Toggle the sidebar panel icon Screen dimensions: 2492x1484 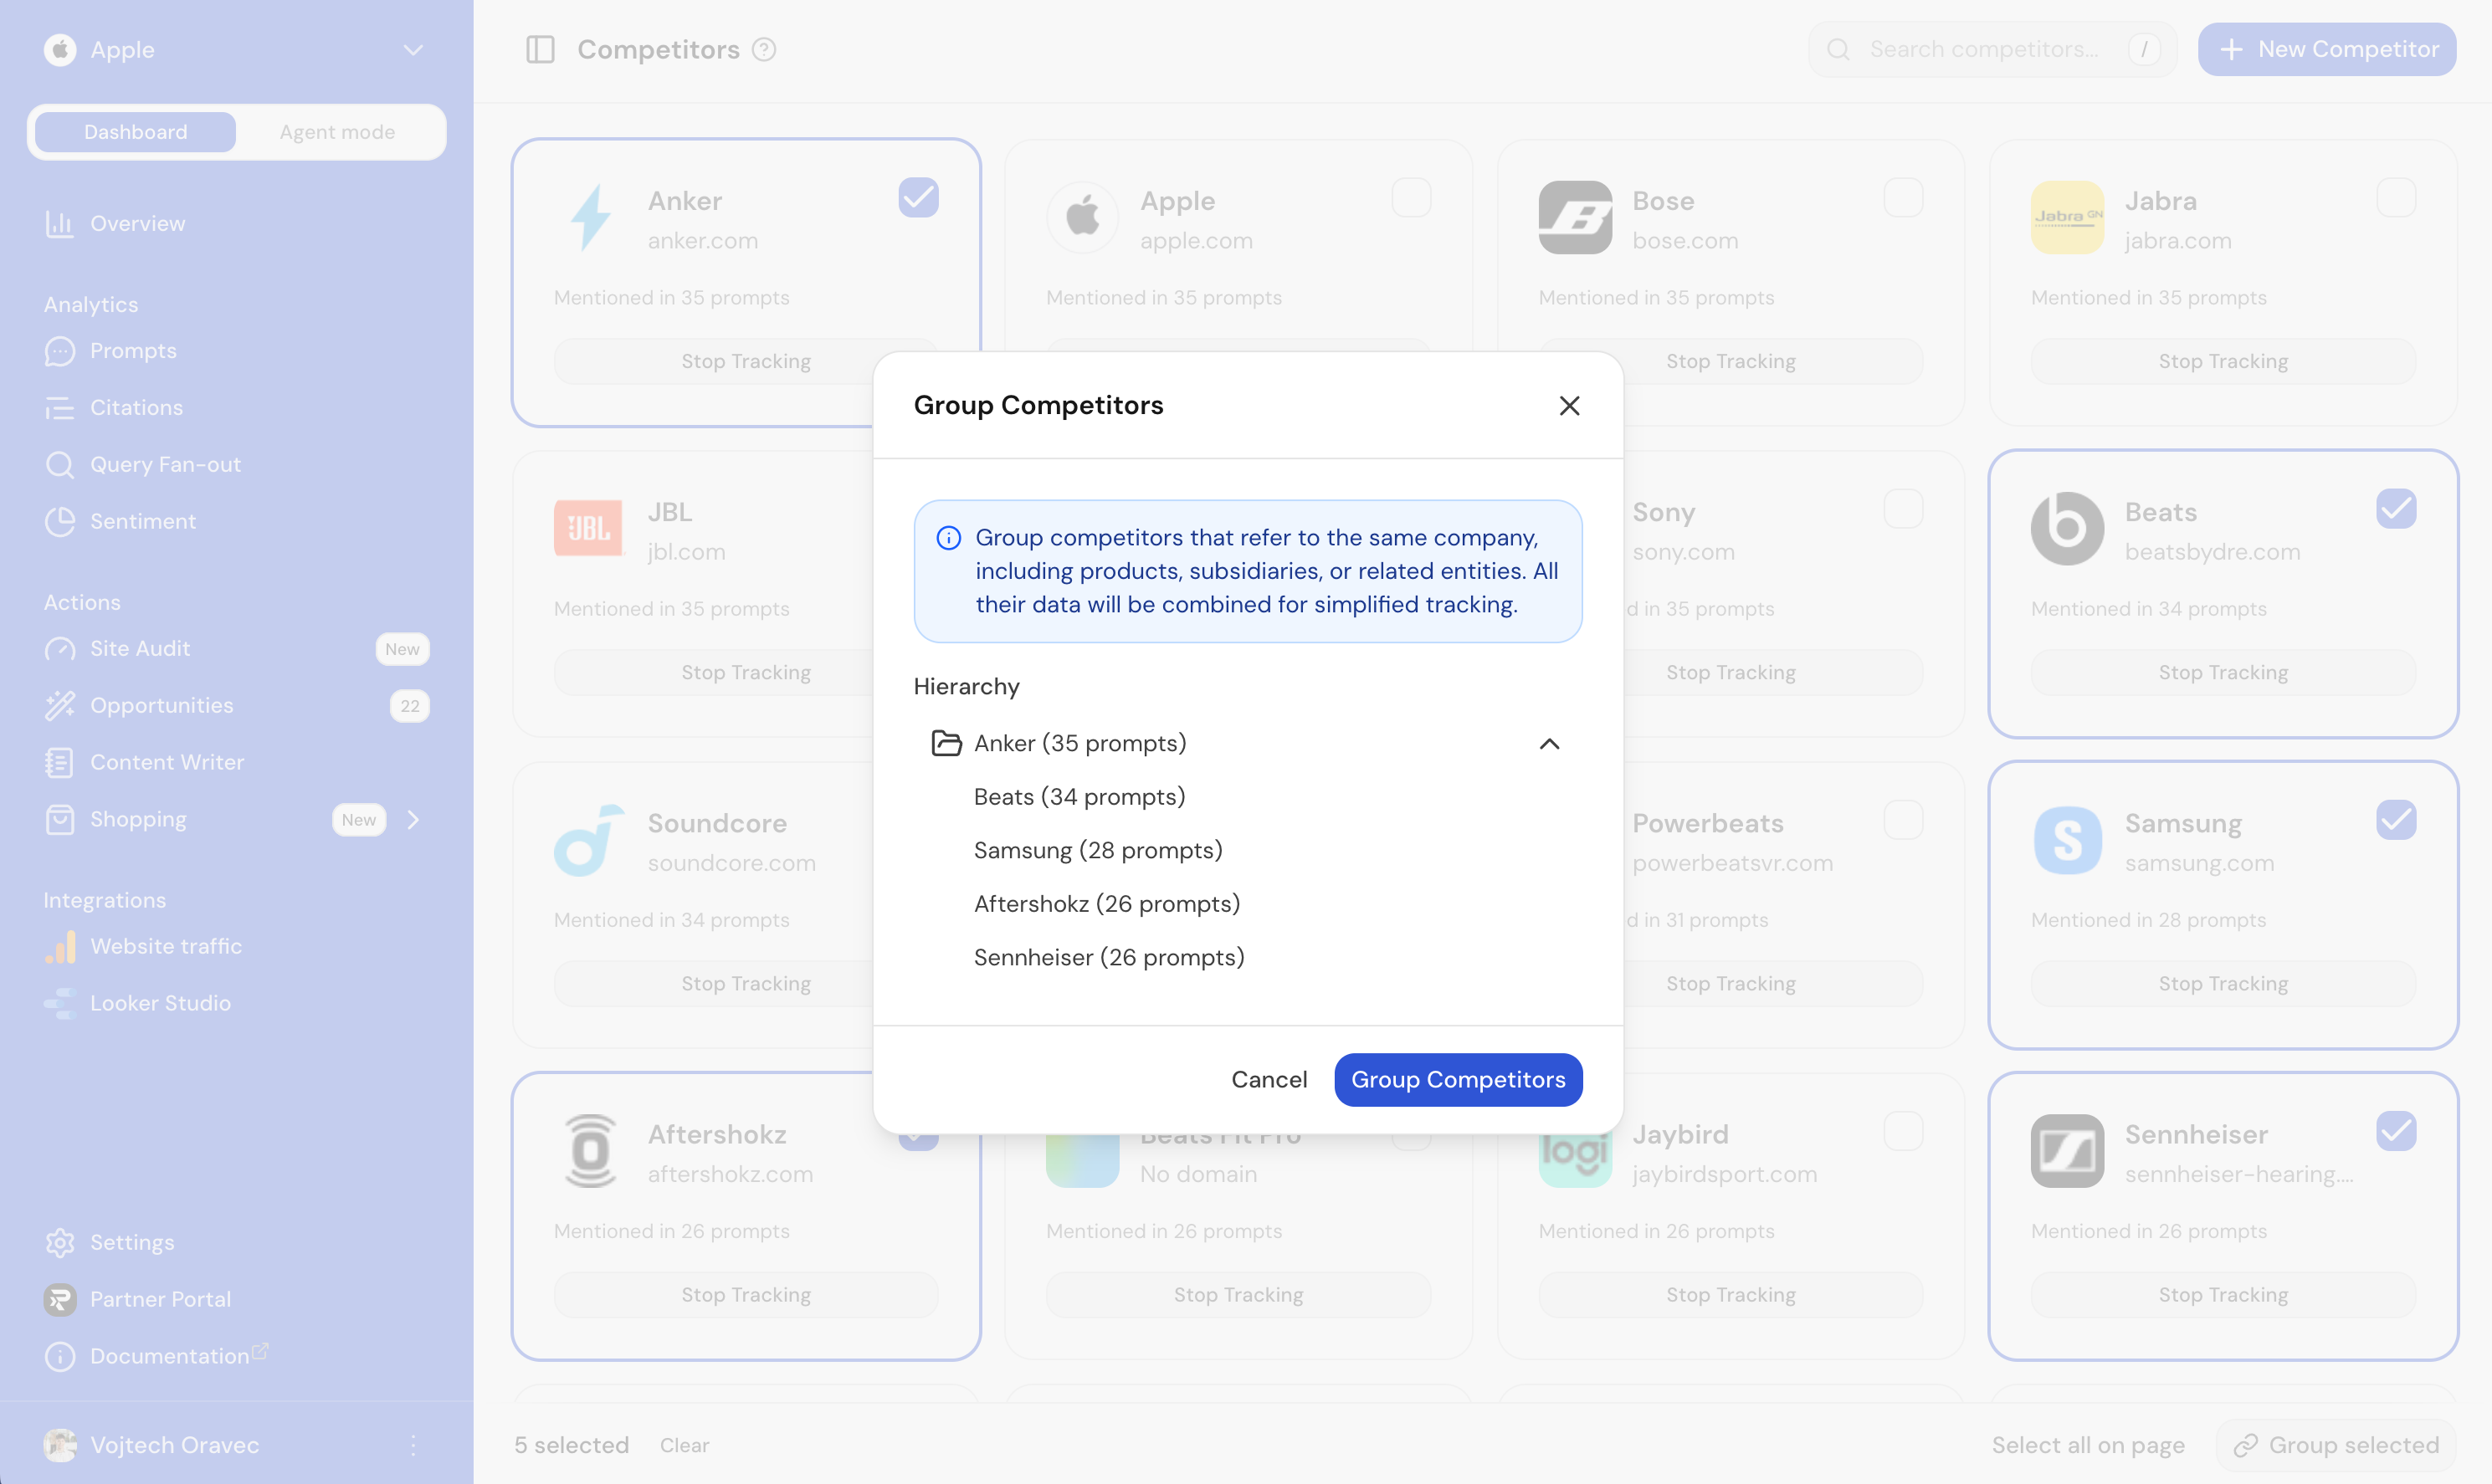click(540, 50)
